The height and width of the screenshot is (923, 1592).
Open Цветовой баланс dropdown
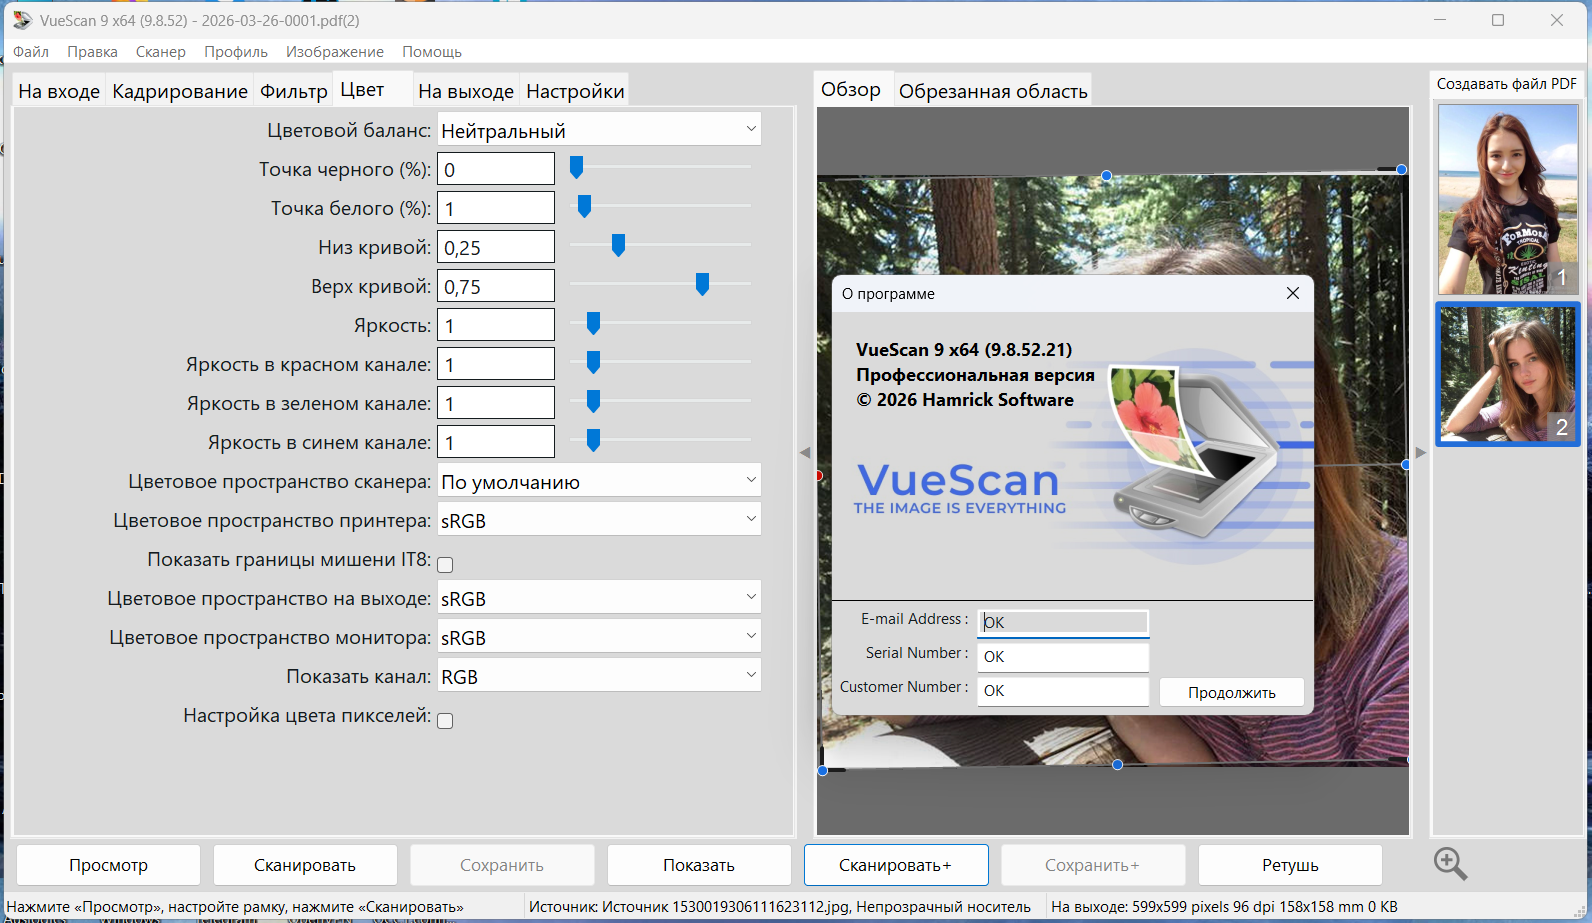coord(599,130)
